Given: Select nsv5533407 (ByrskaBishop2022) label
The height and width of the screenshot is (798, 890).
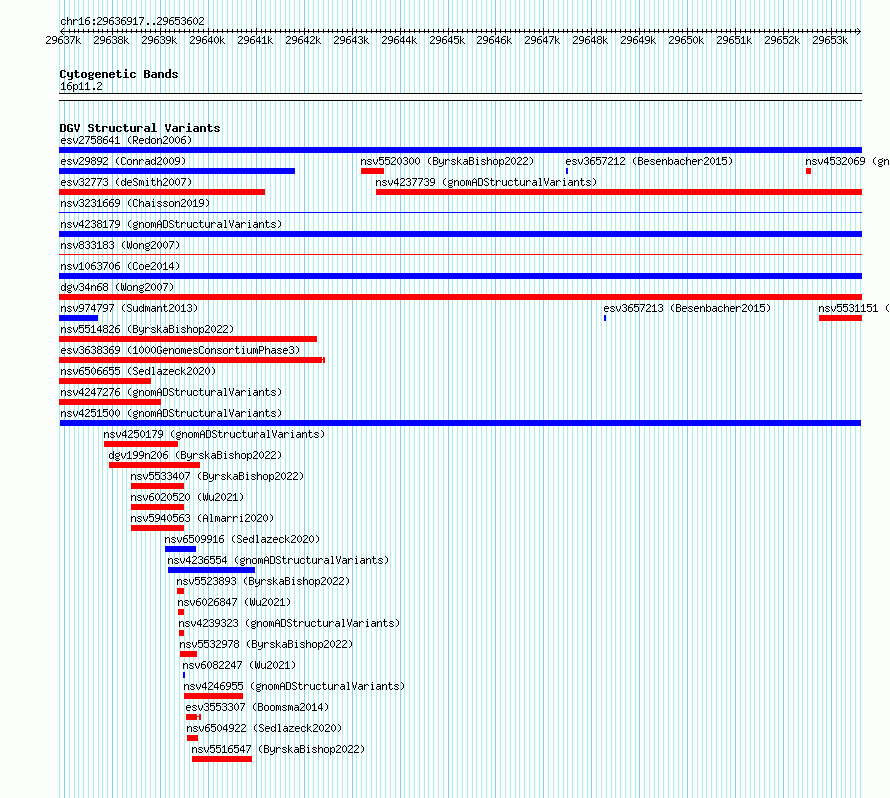Looking at the screenshot, I should tap(217, 476).
